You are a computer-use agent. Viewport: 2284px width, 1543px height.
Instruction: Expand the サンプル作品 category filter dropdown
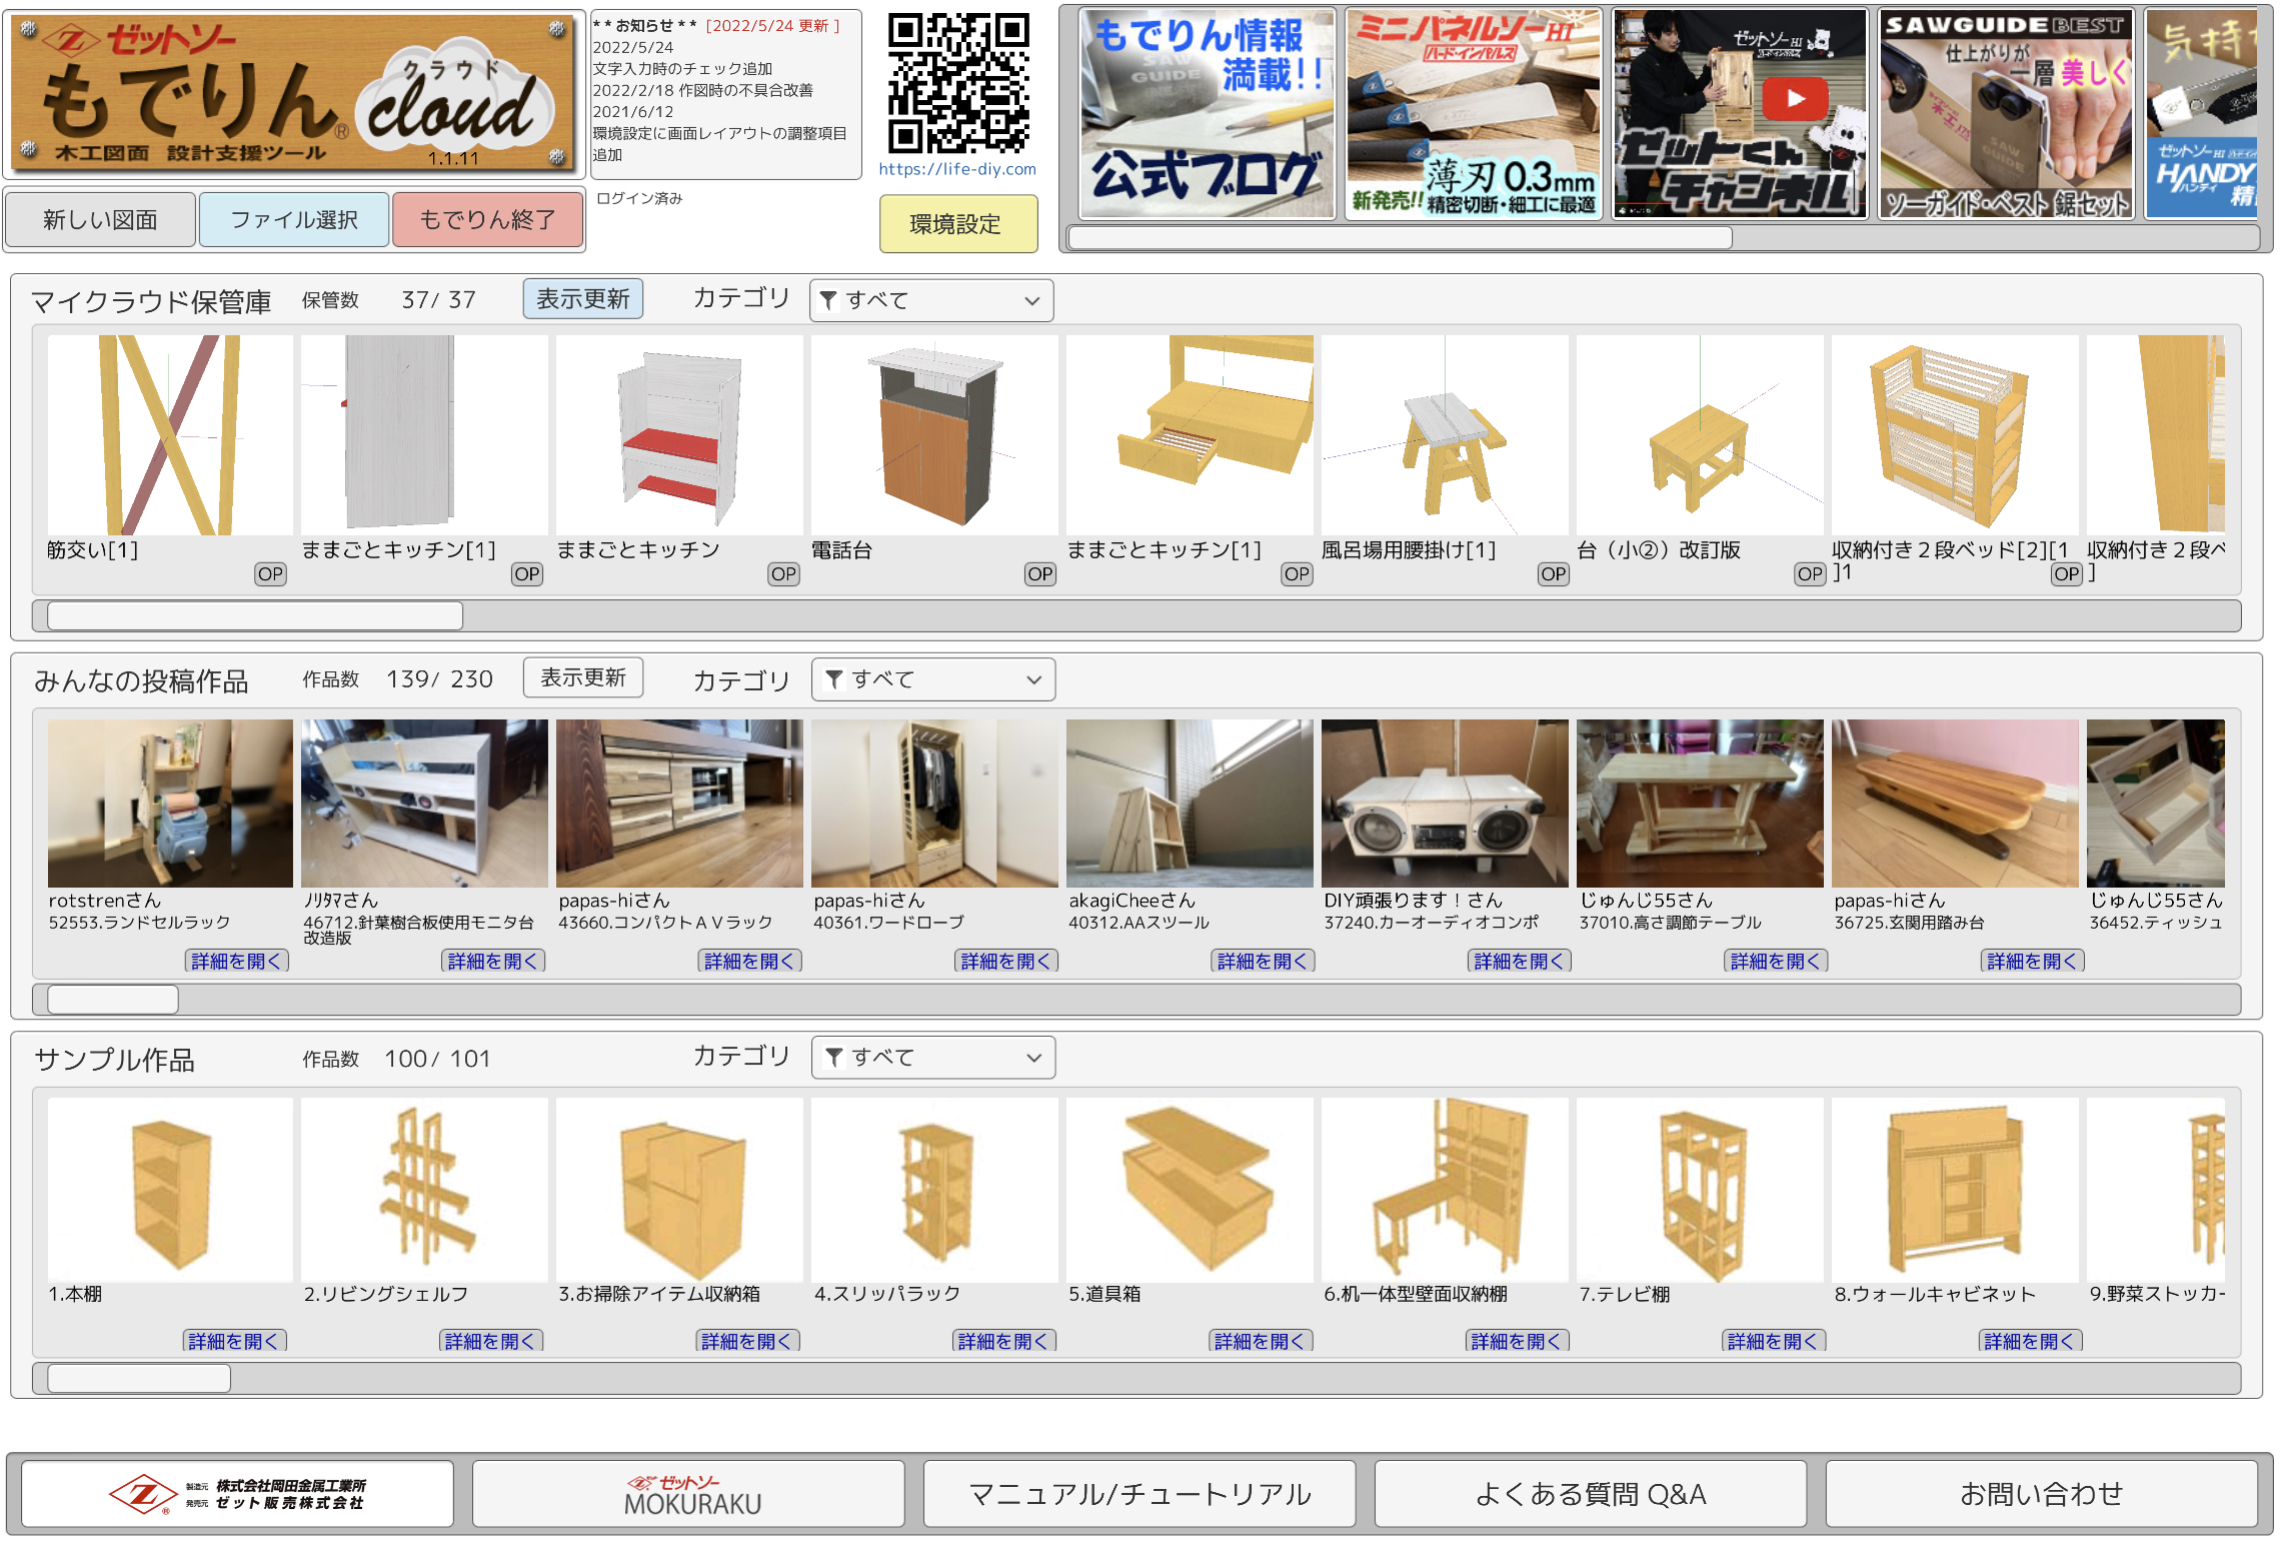click(x=932, y=1058)
